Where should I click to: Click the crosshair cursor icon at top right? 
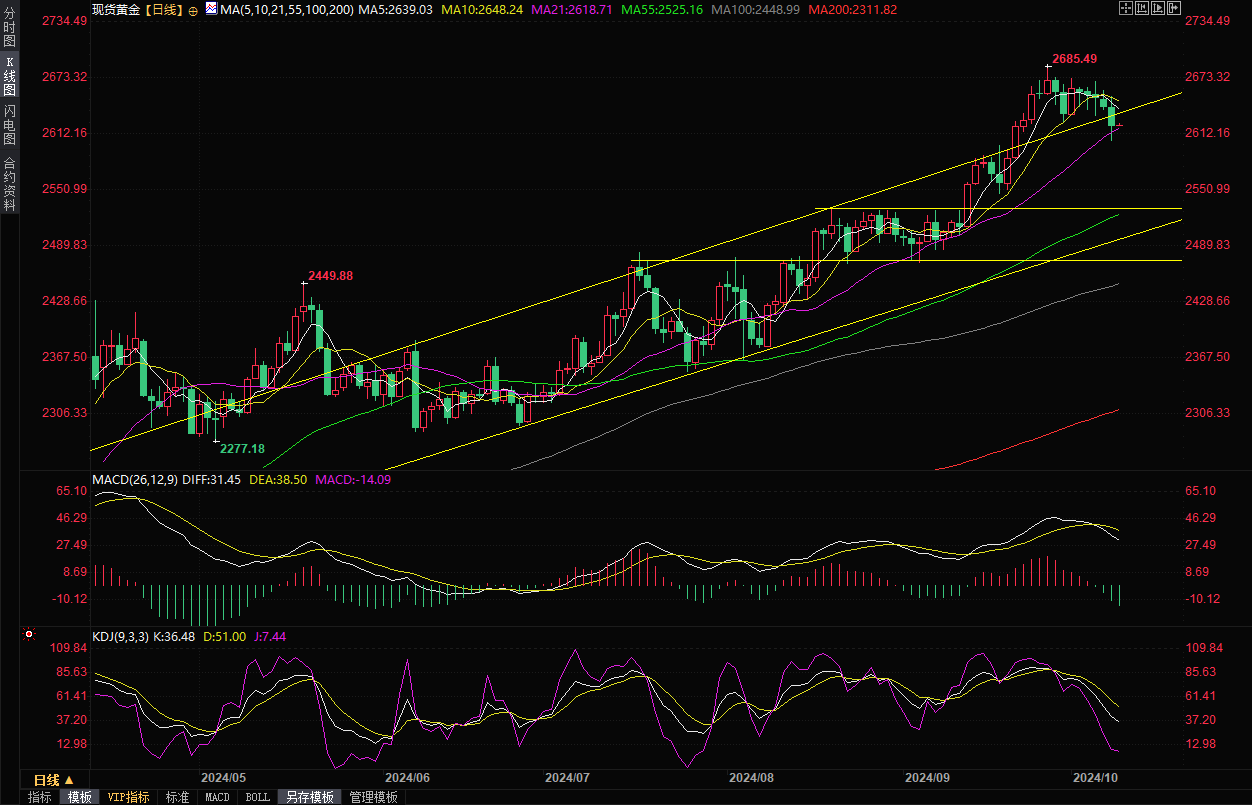coord(1125,8)
